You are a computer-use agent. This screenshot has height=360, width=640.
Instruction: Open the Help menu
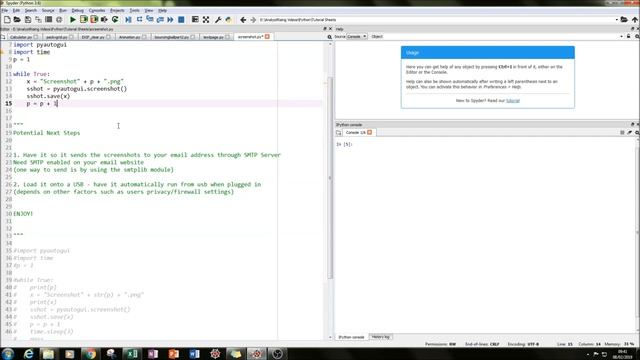pos(162,10)
